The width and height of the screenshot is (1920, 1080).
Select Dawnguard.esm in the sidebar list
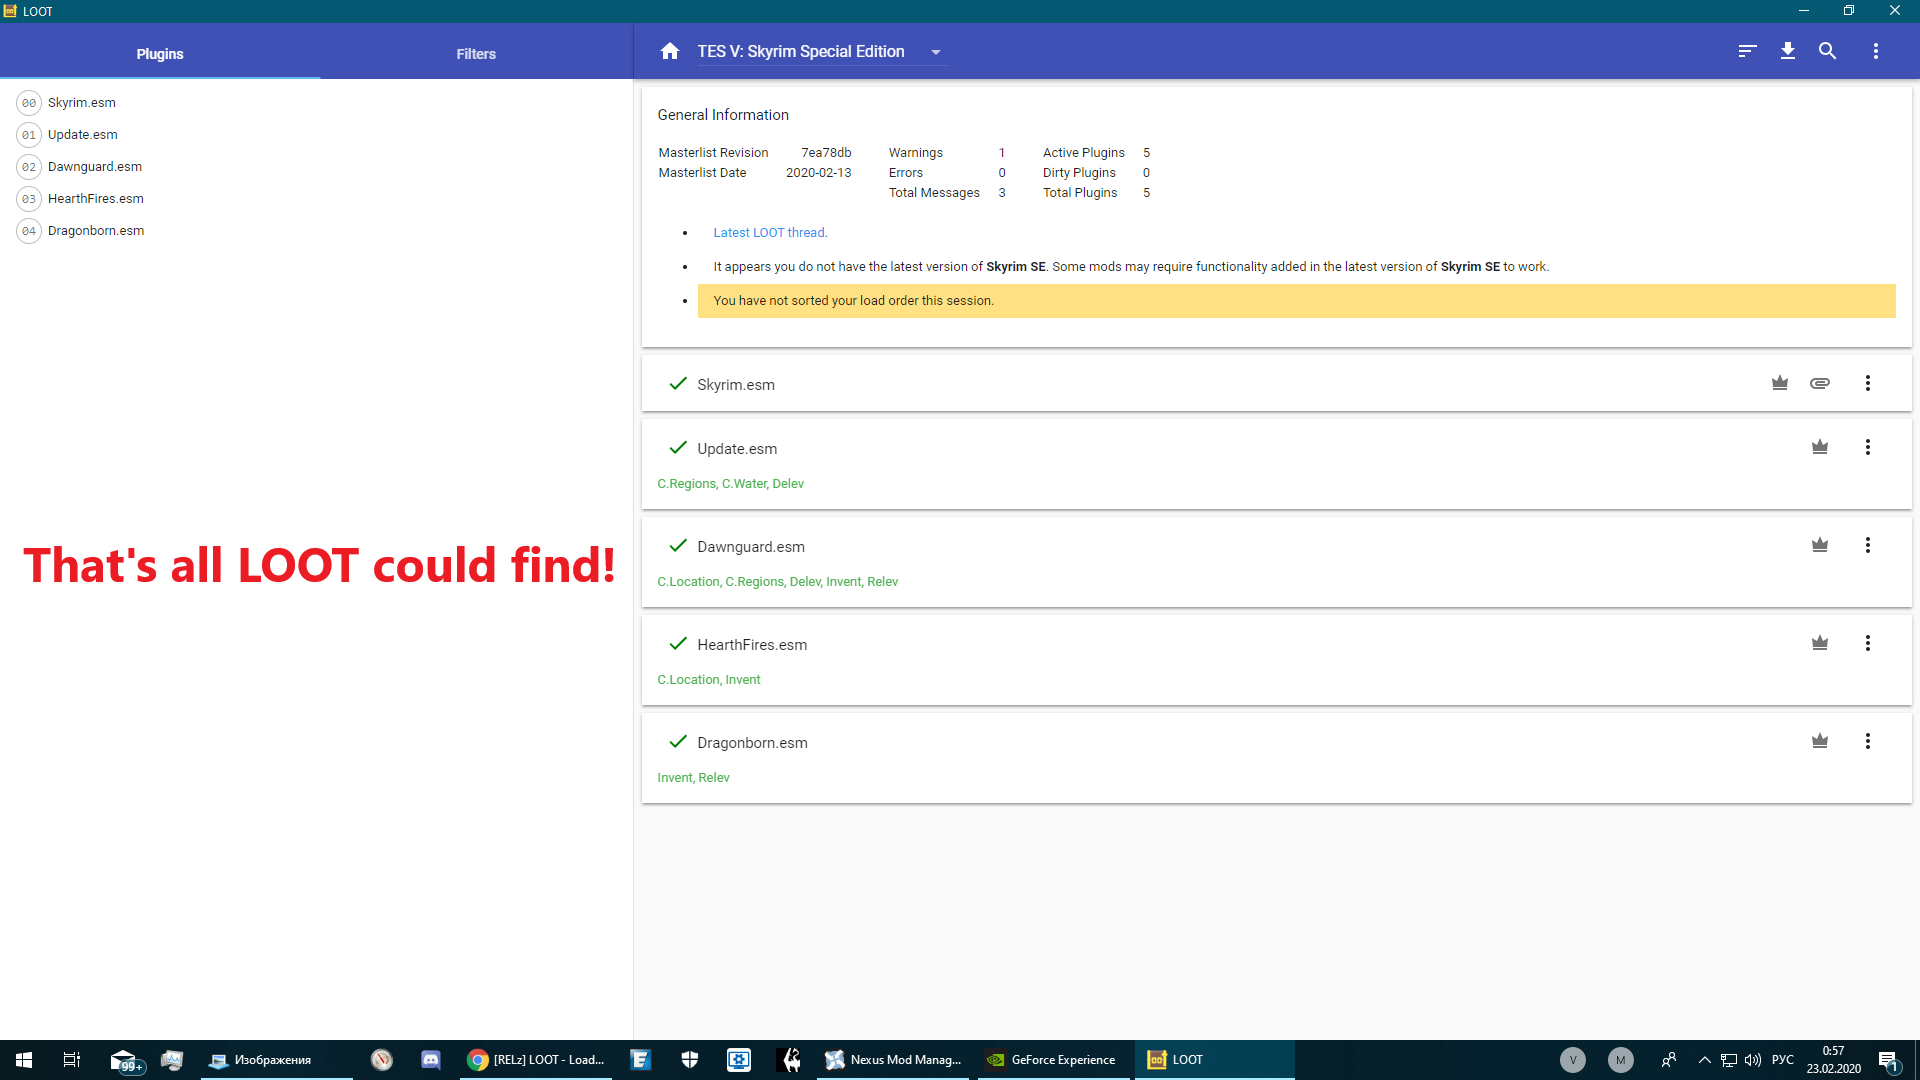point(95,167)
